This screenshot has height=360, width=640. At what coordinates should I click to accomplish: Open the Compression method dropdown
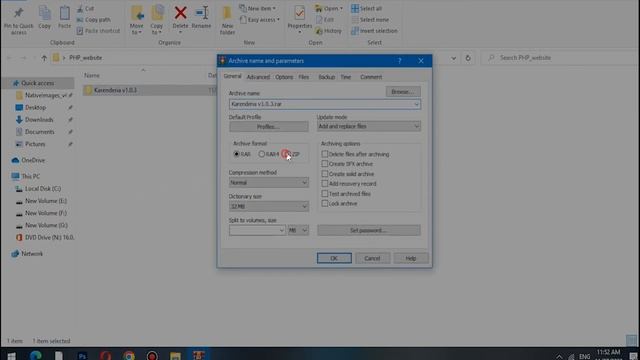(x=269, y=182)
